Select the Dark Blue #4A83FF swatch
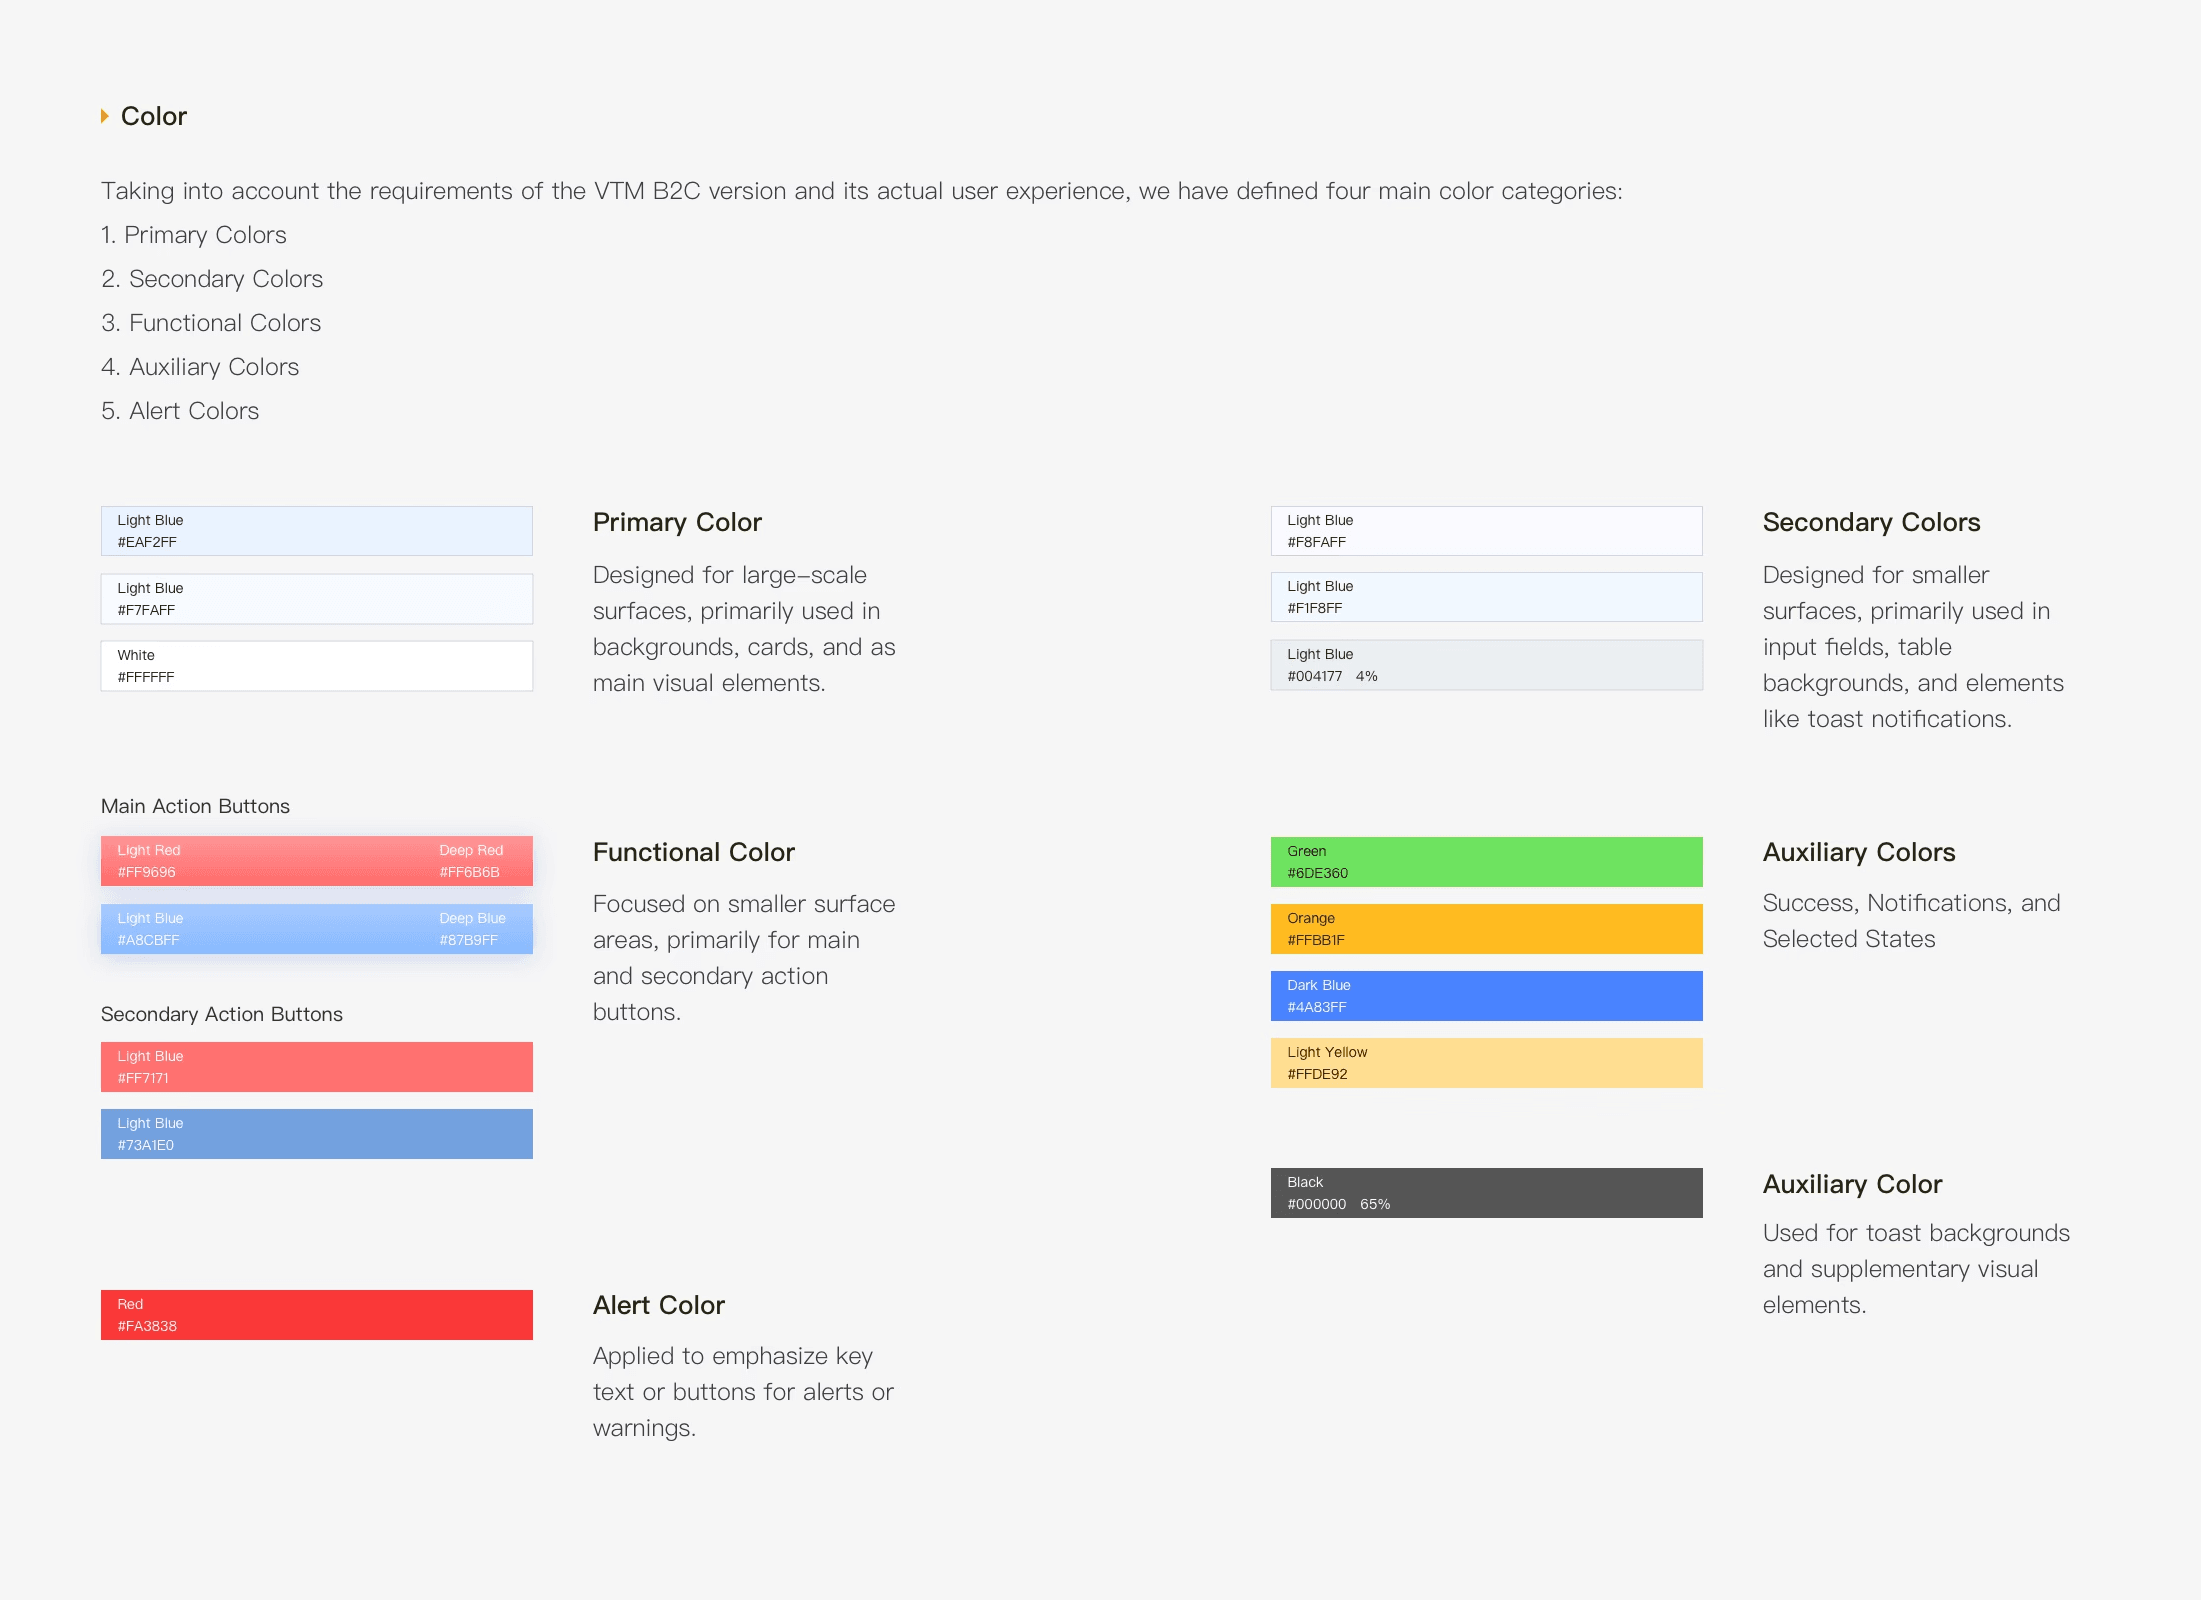2201x1600 pixels. tap(1486, 996)
